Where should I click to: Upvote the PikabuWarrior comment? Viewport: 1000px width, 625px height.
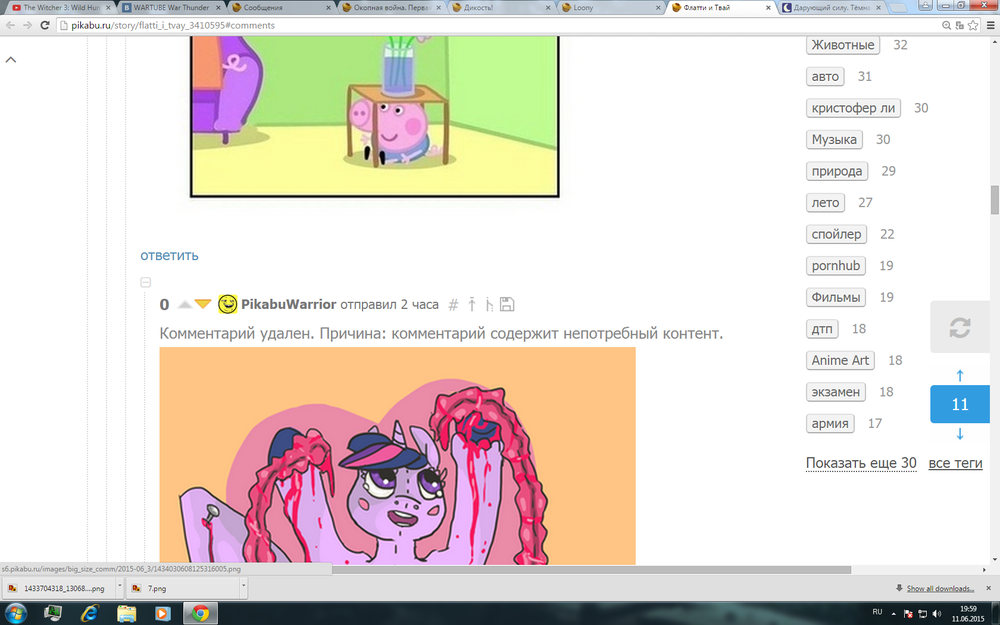click(184, 304)
